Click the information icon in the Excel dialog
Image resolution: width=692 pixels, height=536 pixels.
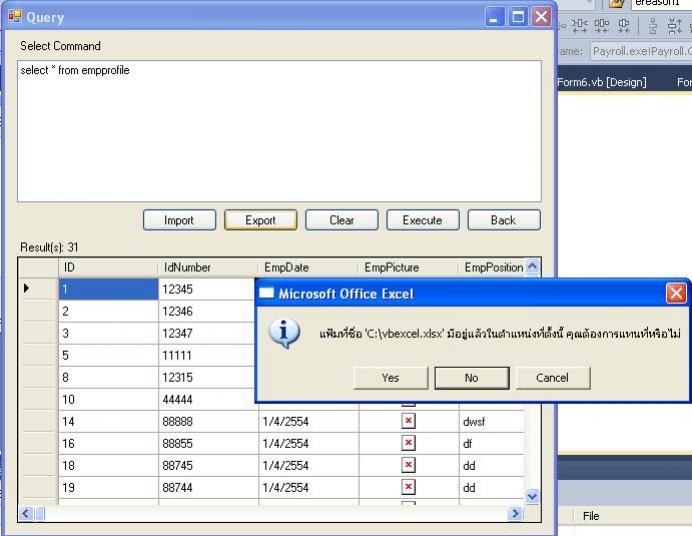pos(283,333)
